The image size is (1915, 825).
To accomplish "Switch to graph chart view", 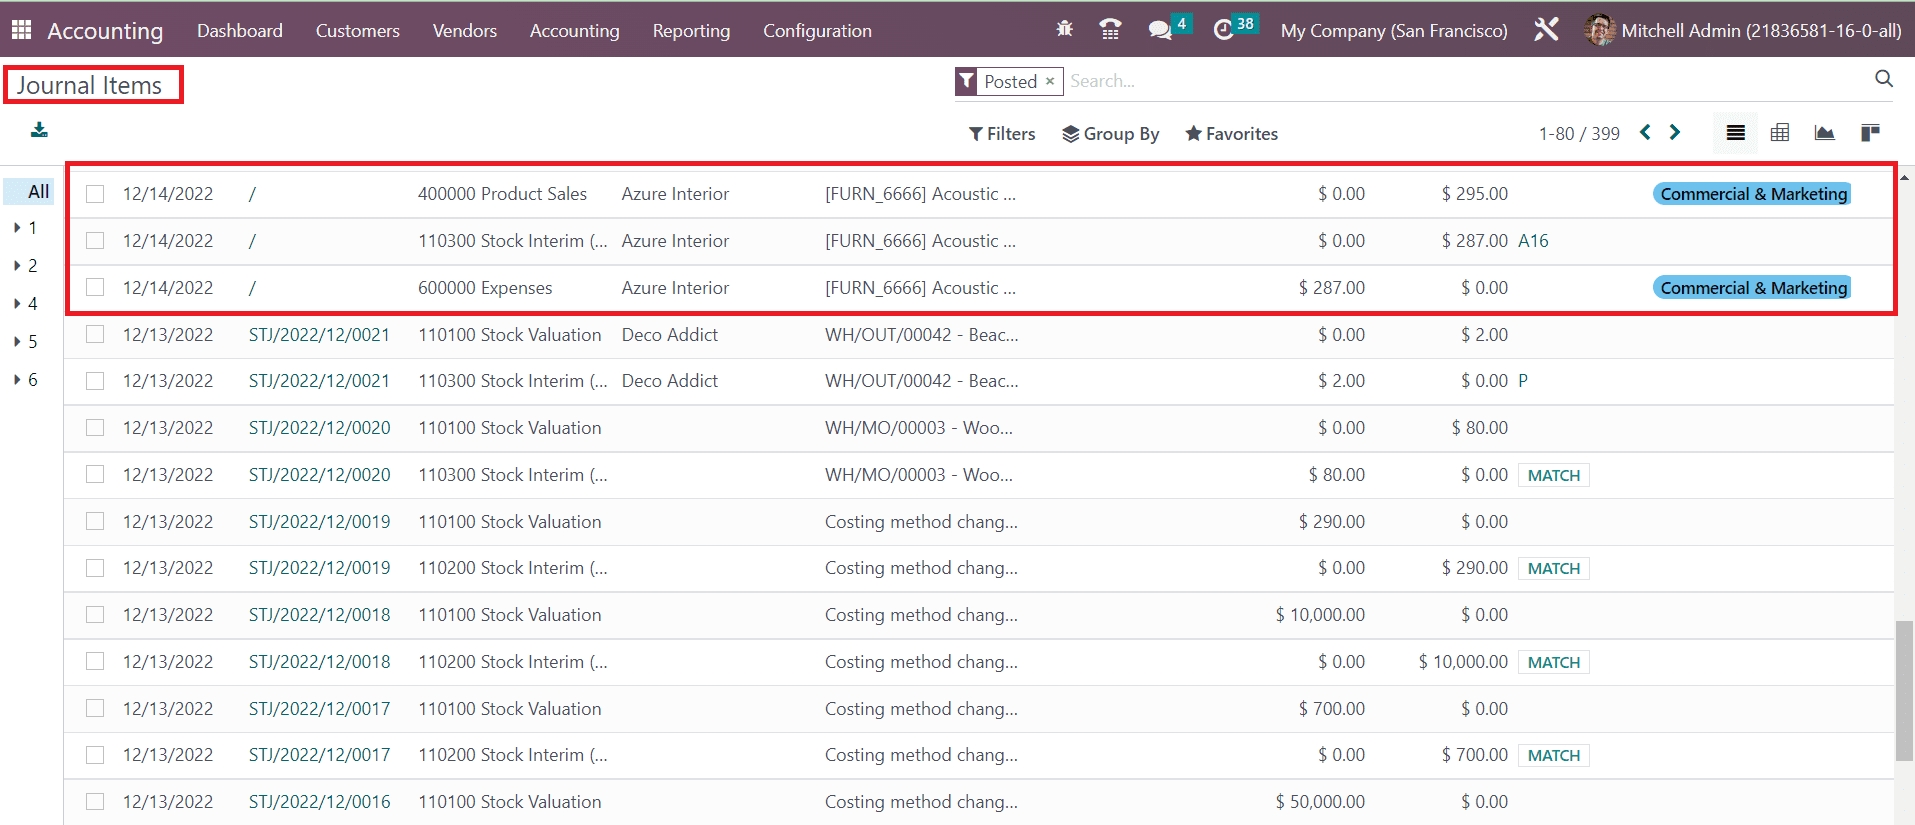I will (x=1824, y=133).
